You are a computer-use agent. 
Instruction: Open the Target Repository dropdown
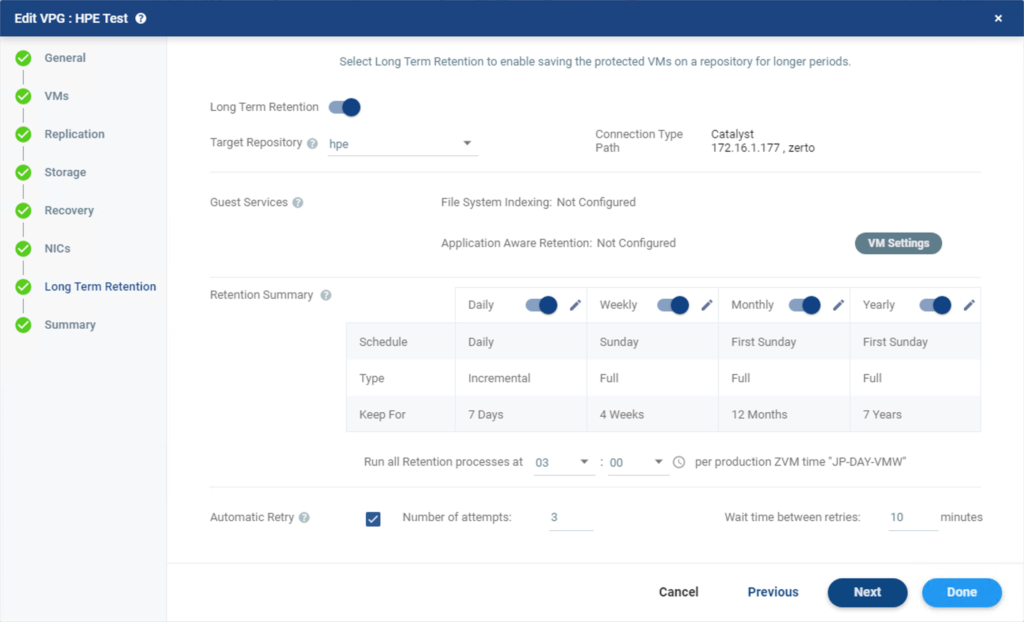(x=402, y=144)
